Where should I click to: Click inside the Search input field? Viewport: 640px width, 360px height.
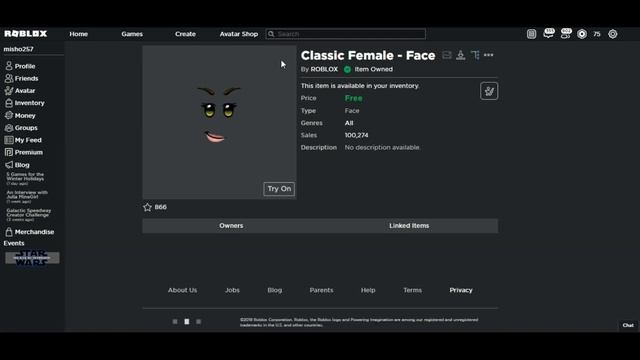[346, 34]
